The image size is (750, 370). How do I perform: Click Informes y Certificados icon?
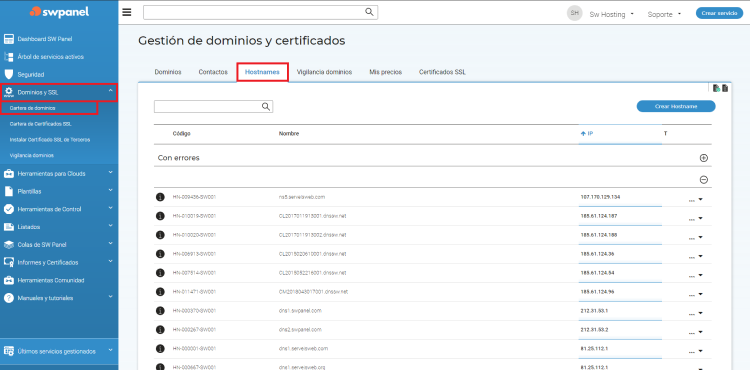pos(9,262)
